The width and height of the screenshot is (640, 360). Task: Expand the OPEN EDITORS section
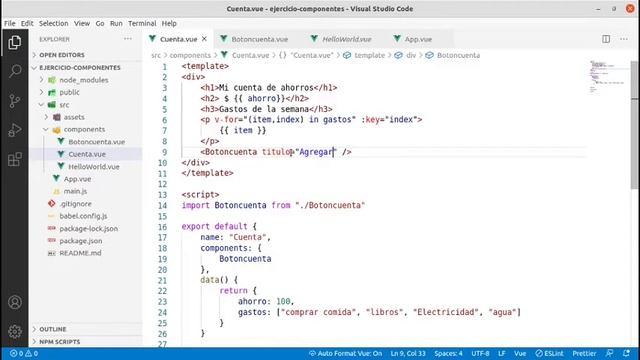[x=62, y=55]
